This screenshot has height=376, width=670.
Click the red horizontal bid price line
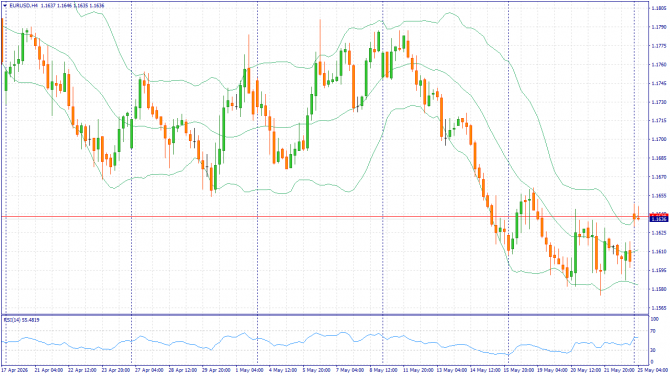(x=325, y=217)
